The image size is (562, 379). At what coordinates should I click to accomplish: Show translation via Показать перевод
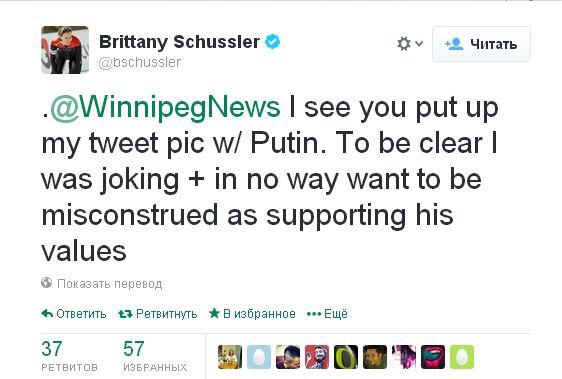tap(110, 284)
